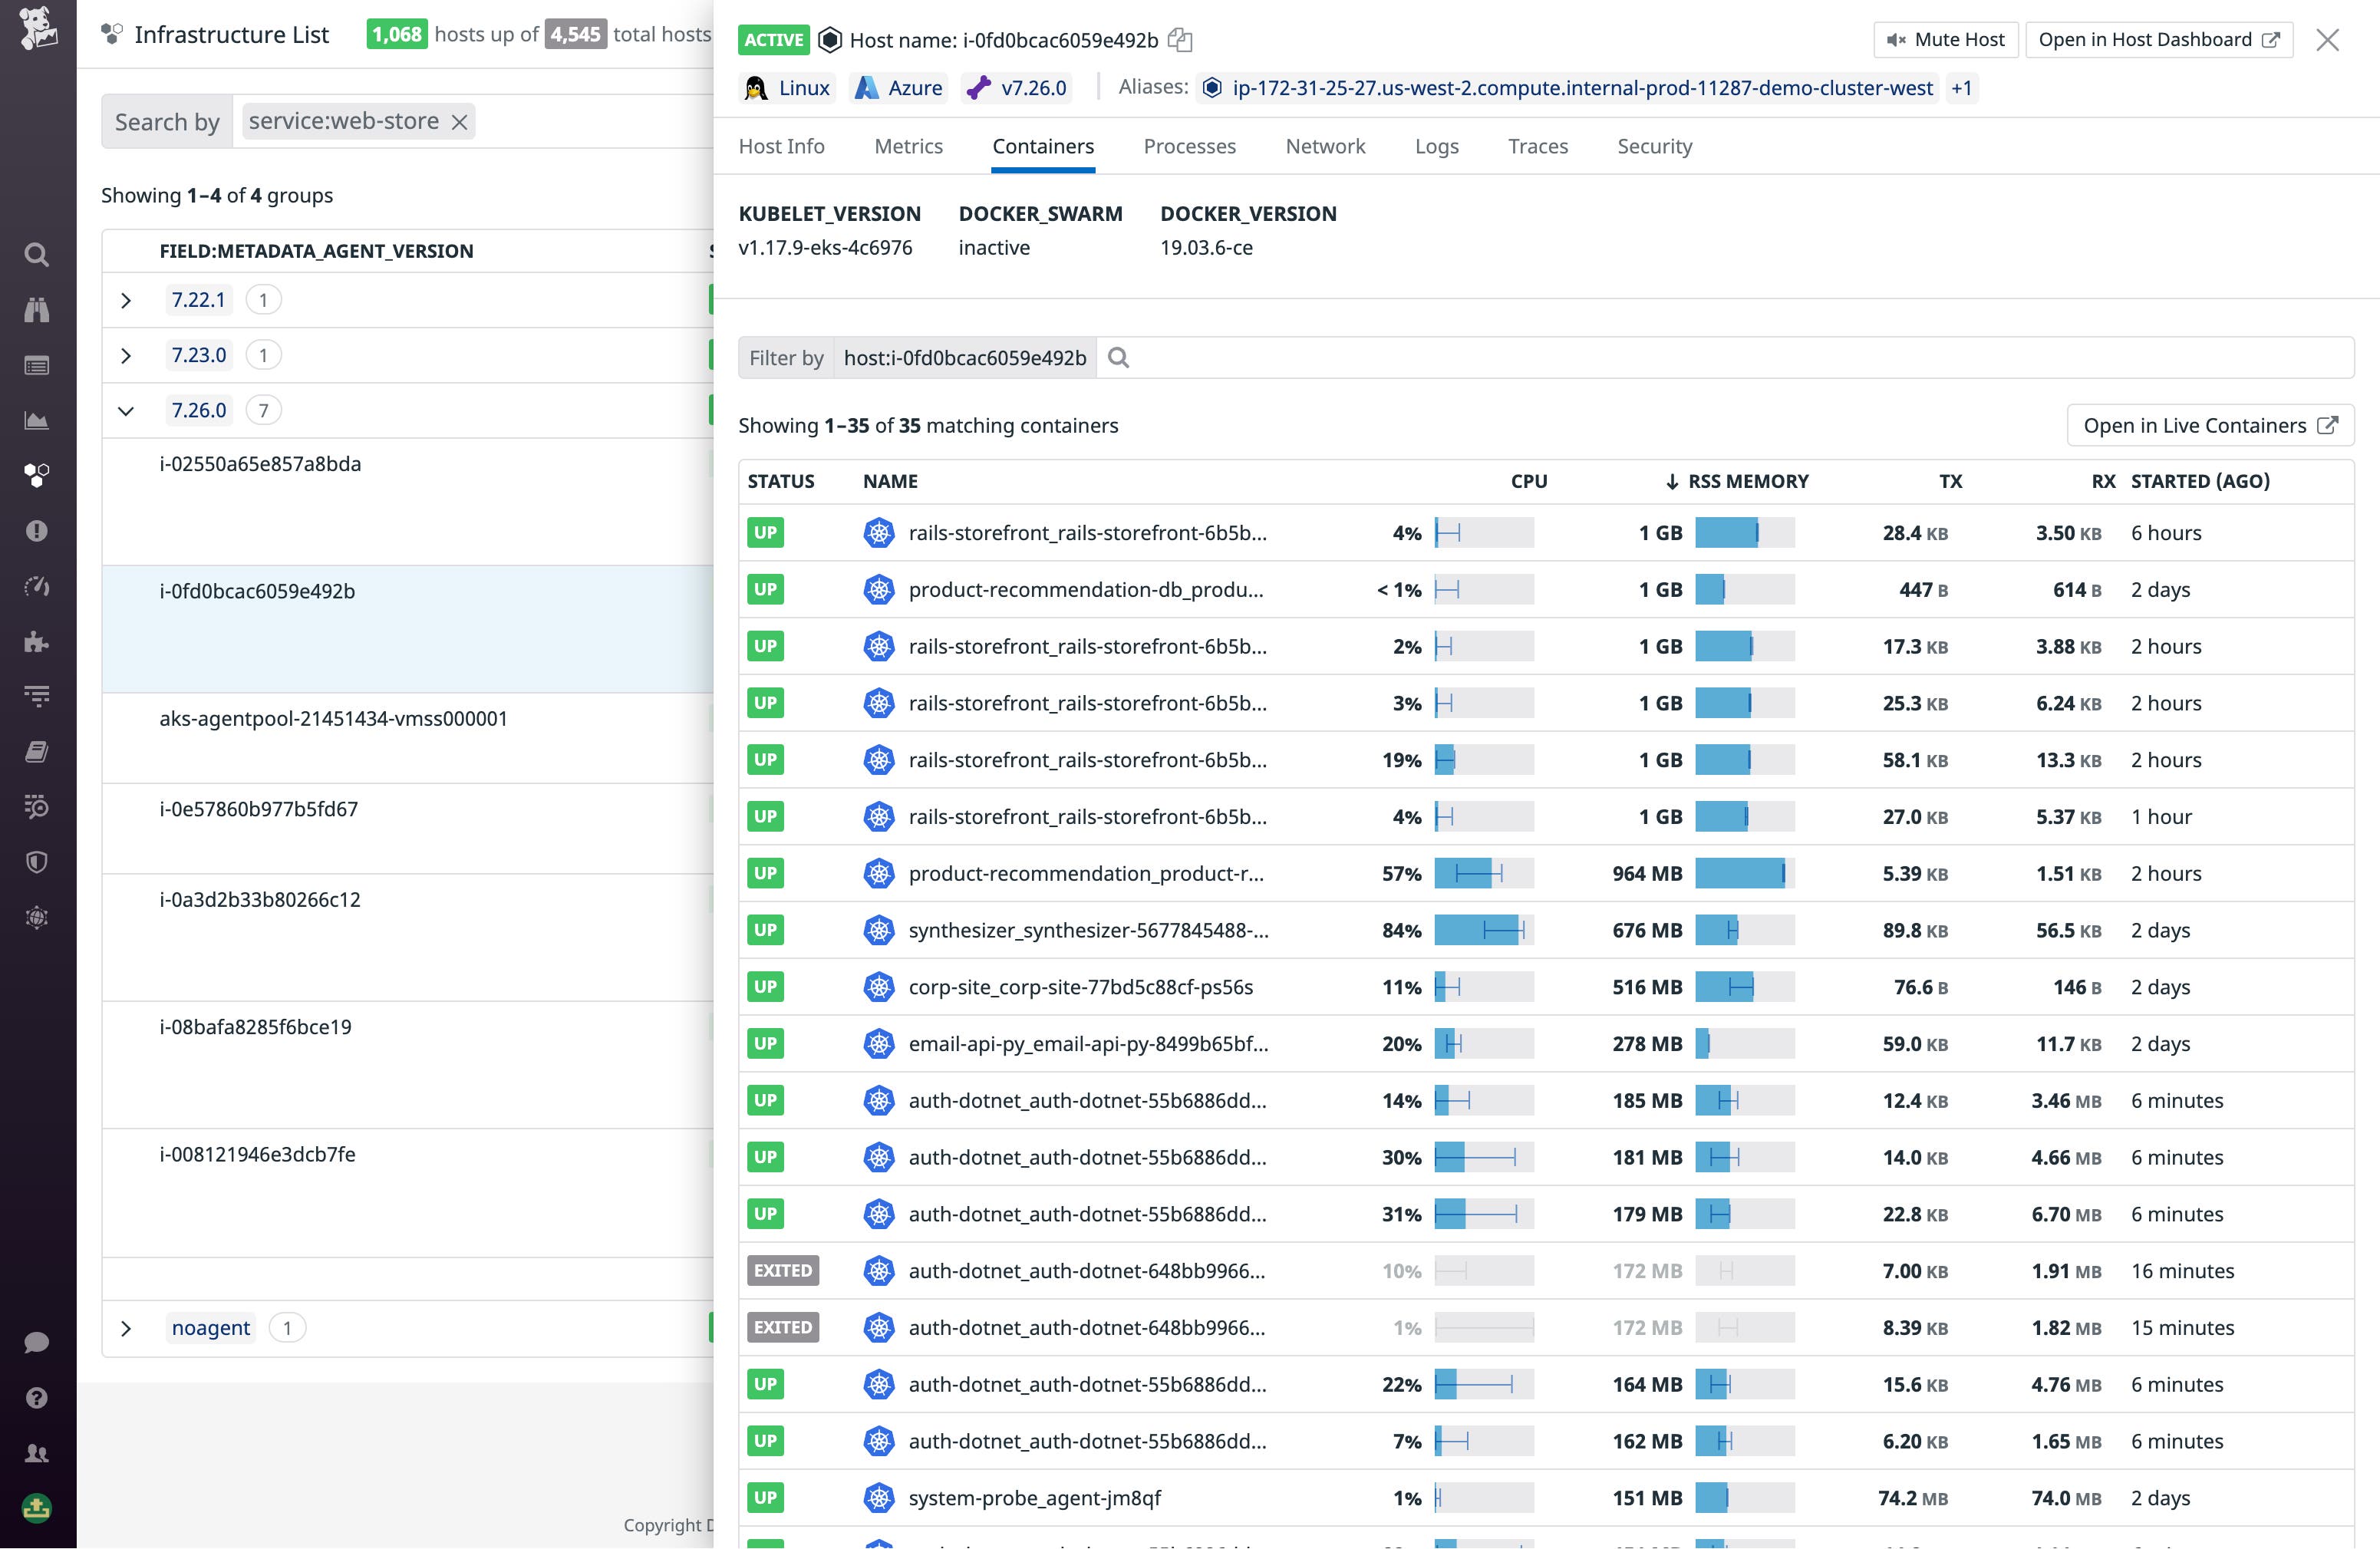
Task: Open the Security shield icon in sidebar
Action: point(37,862)
